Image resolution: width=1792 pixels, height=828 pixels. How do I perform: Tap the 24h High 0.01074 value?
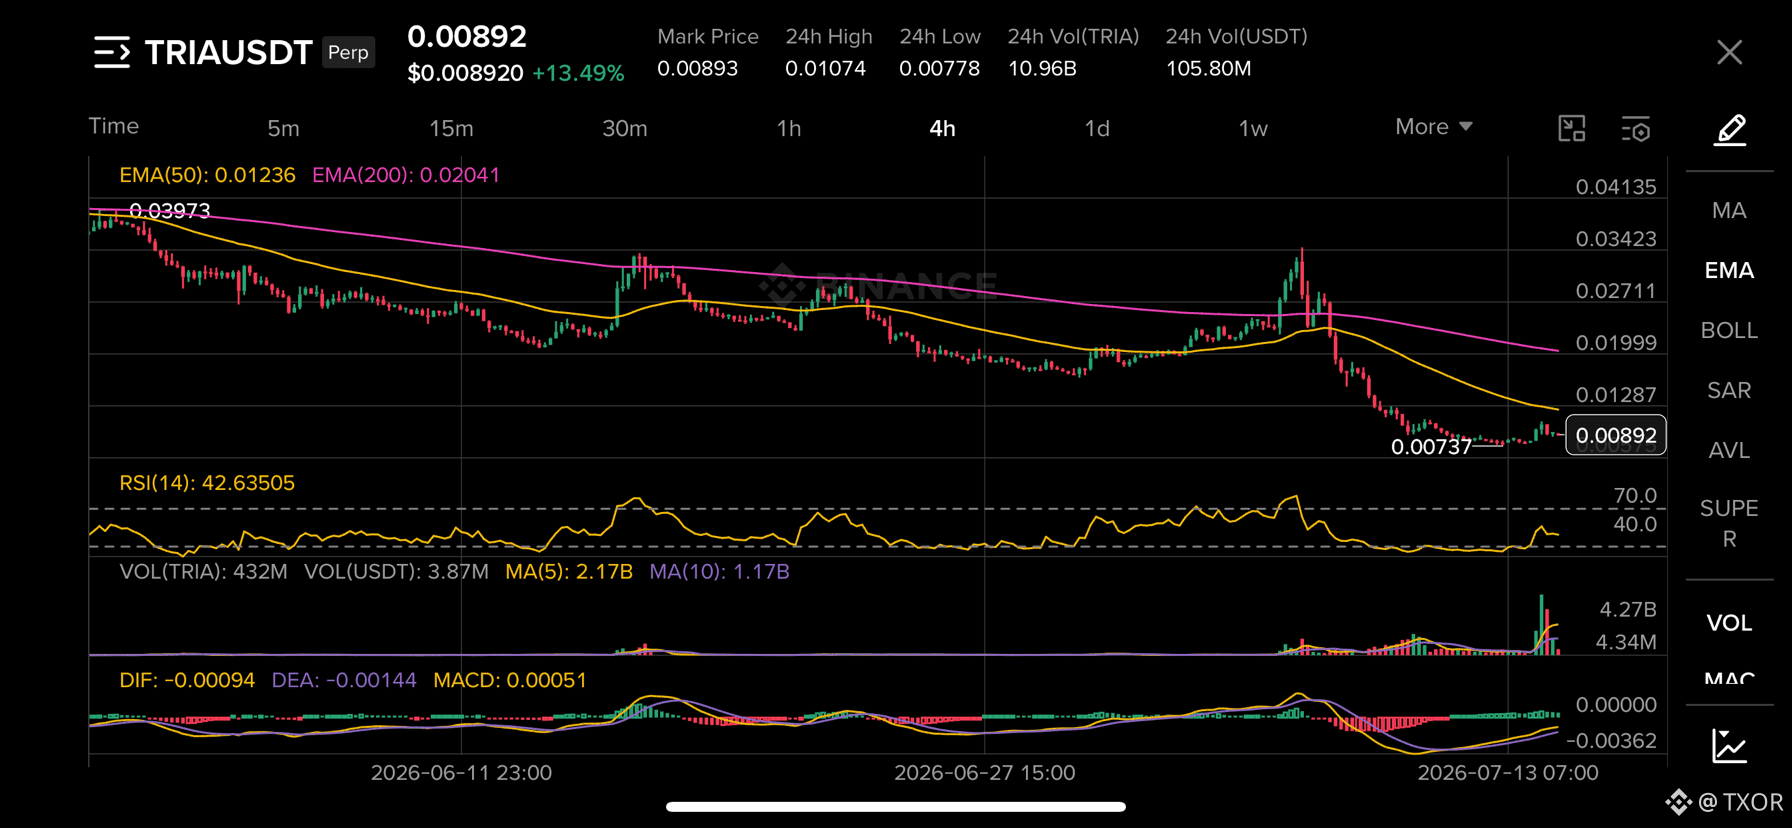pos(825,69)
